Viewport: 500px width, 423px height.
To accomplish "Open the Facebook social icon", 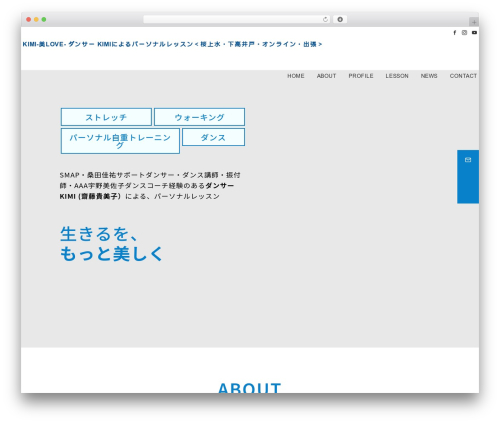I will click(x=454, y=33).
